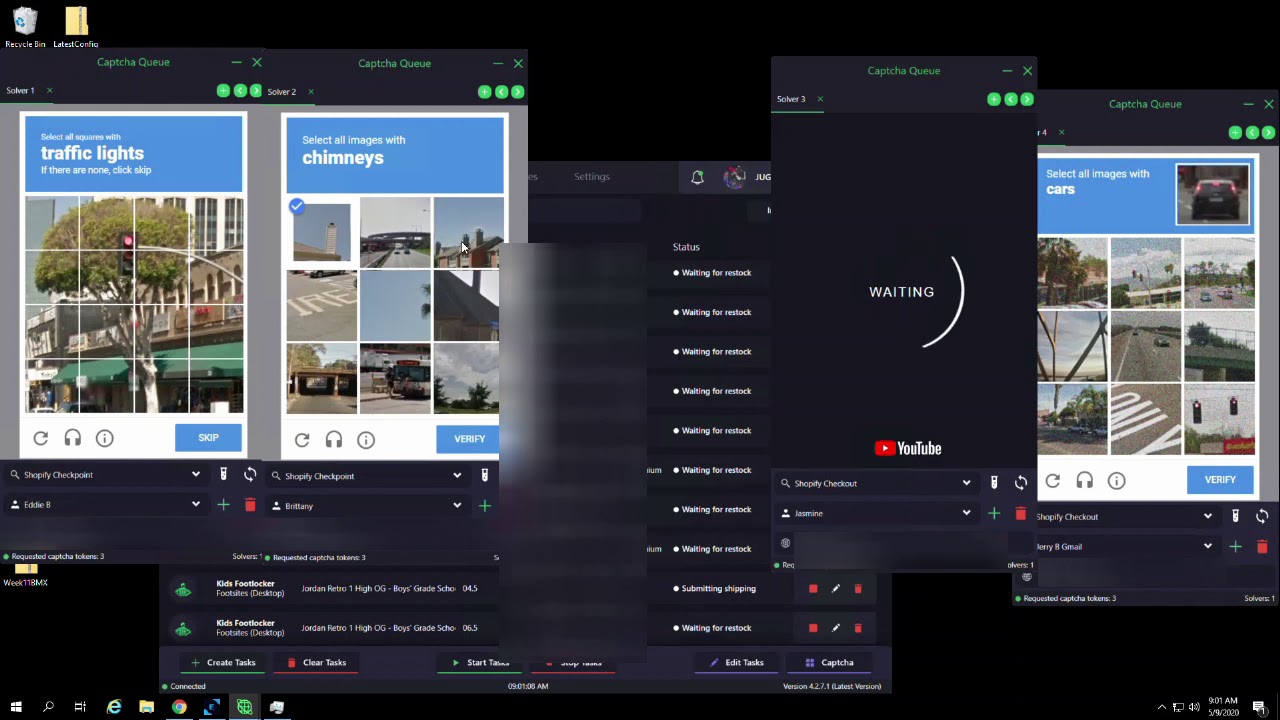Expand the Jerry B Gmail account dropdown
Viewport: 1280px width, 720px height.
1208,547
